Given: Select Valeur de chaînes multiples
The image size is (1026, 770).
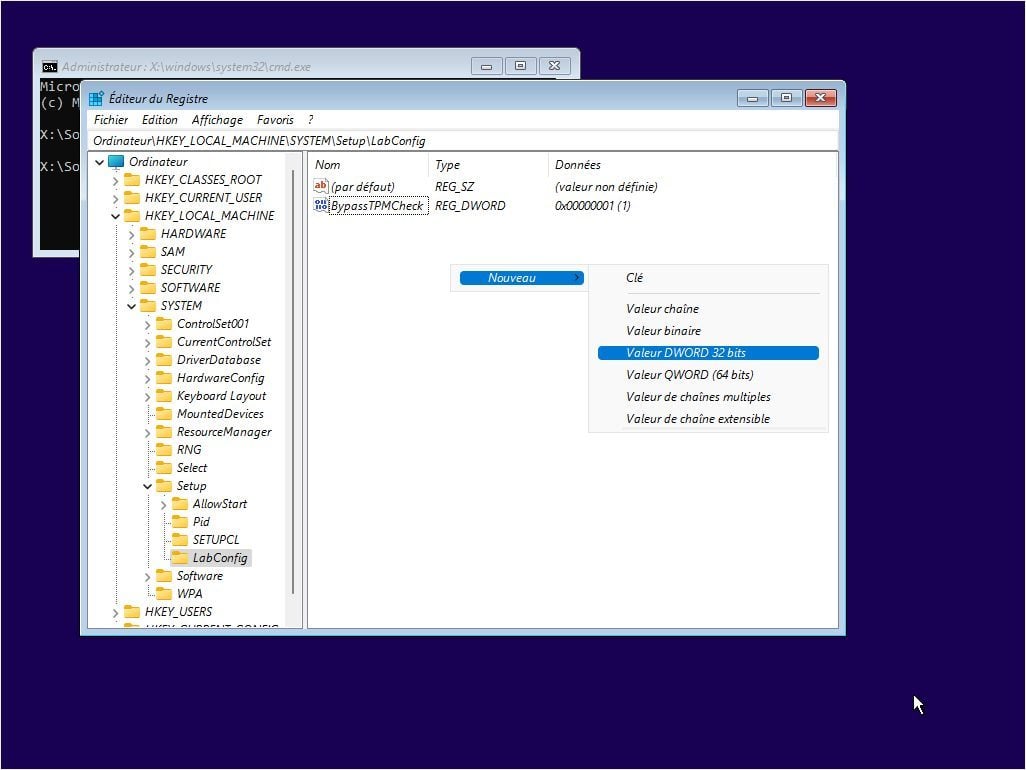Looking at the screenshot, I should (708, 397).
